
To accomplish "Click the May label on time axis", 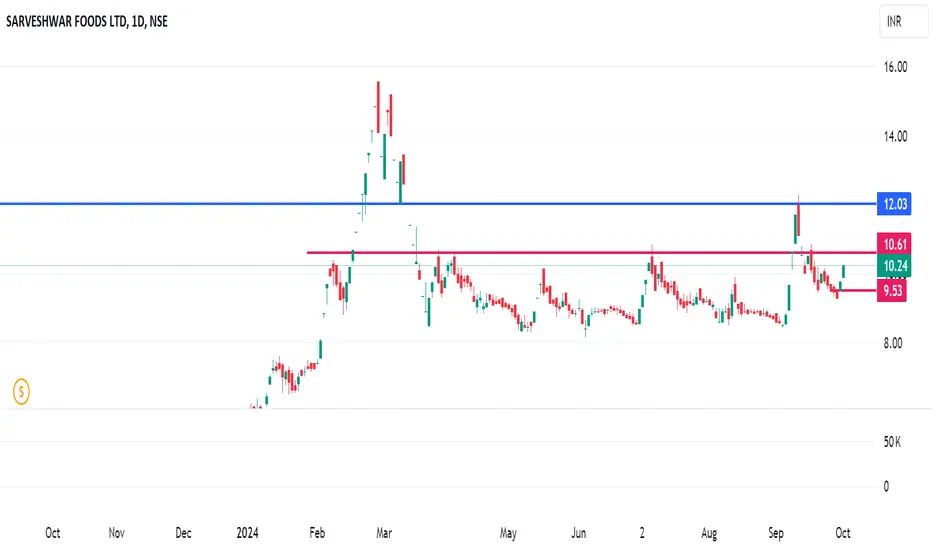I will pyautogui.click(x=508, y=533).
